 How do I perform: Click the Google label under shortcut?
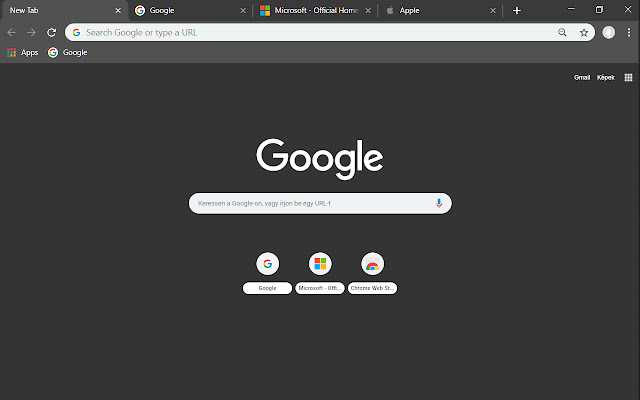pos(267,288)
